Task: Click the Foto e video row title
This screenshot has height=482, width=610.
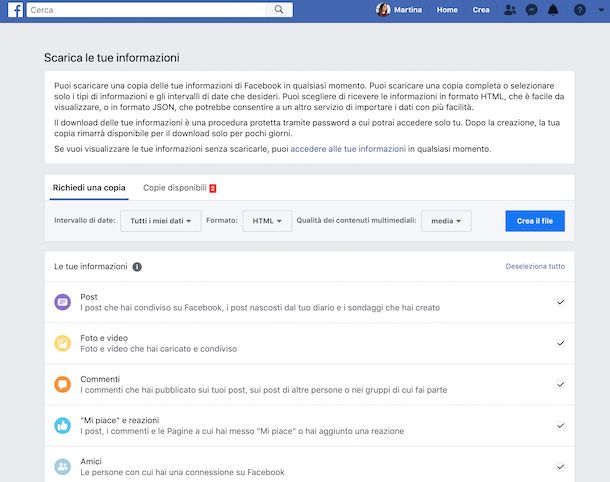Action: click(x=104, y=338)
